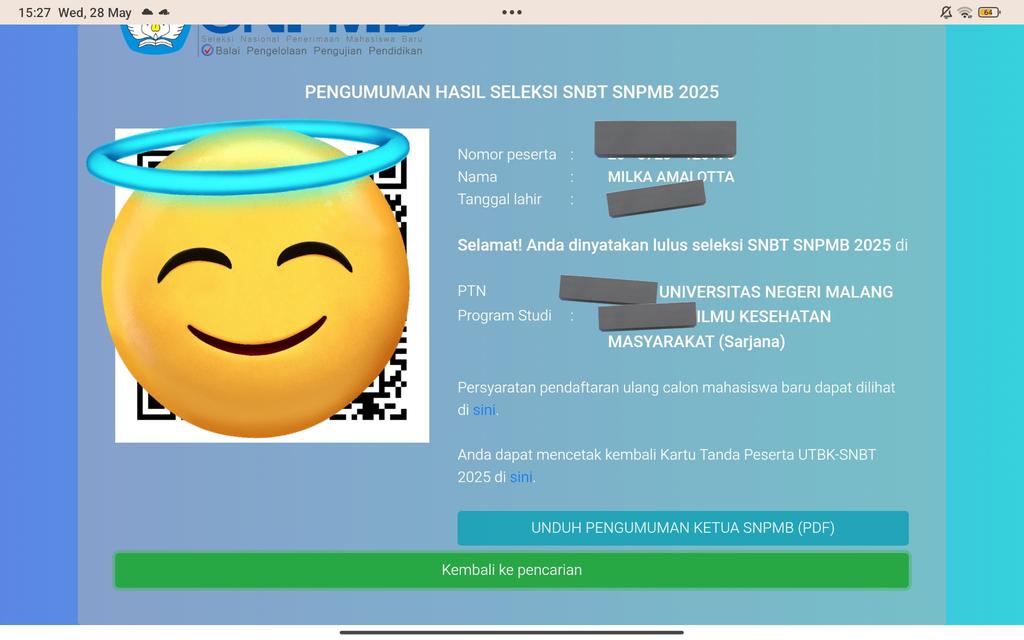Select ILMU KESEHATAN text
This screenshot has width=1024, height=640.
pyautogui.click(x=764, y=317)
